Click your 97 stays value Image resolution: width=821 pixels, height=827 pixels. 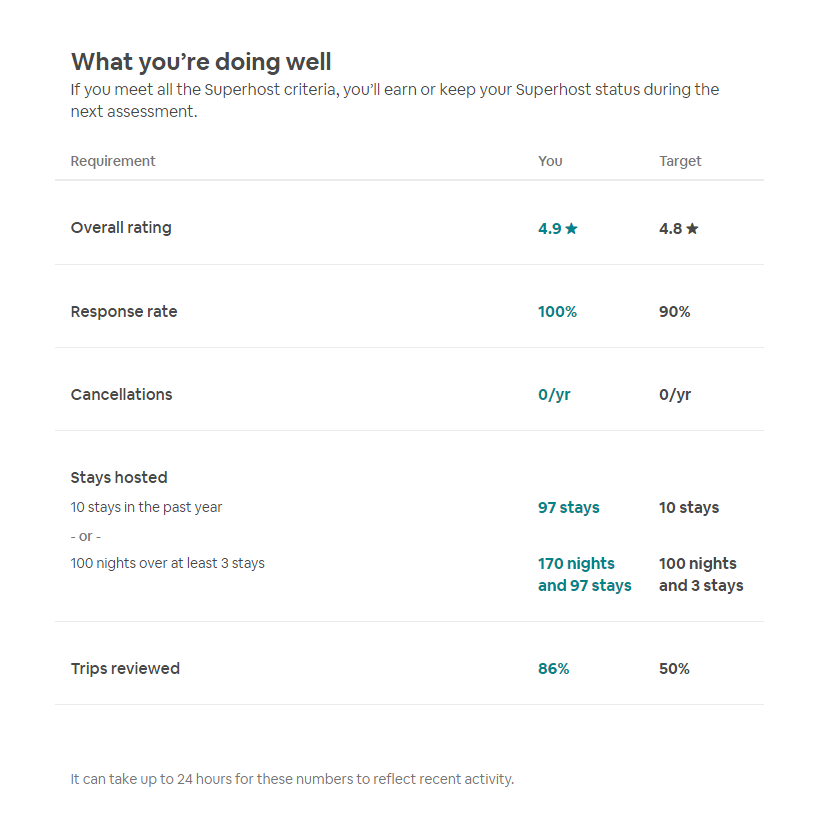pos(568,508)
